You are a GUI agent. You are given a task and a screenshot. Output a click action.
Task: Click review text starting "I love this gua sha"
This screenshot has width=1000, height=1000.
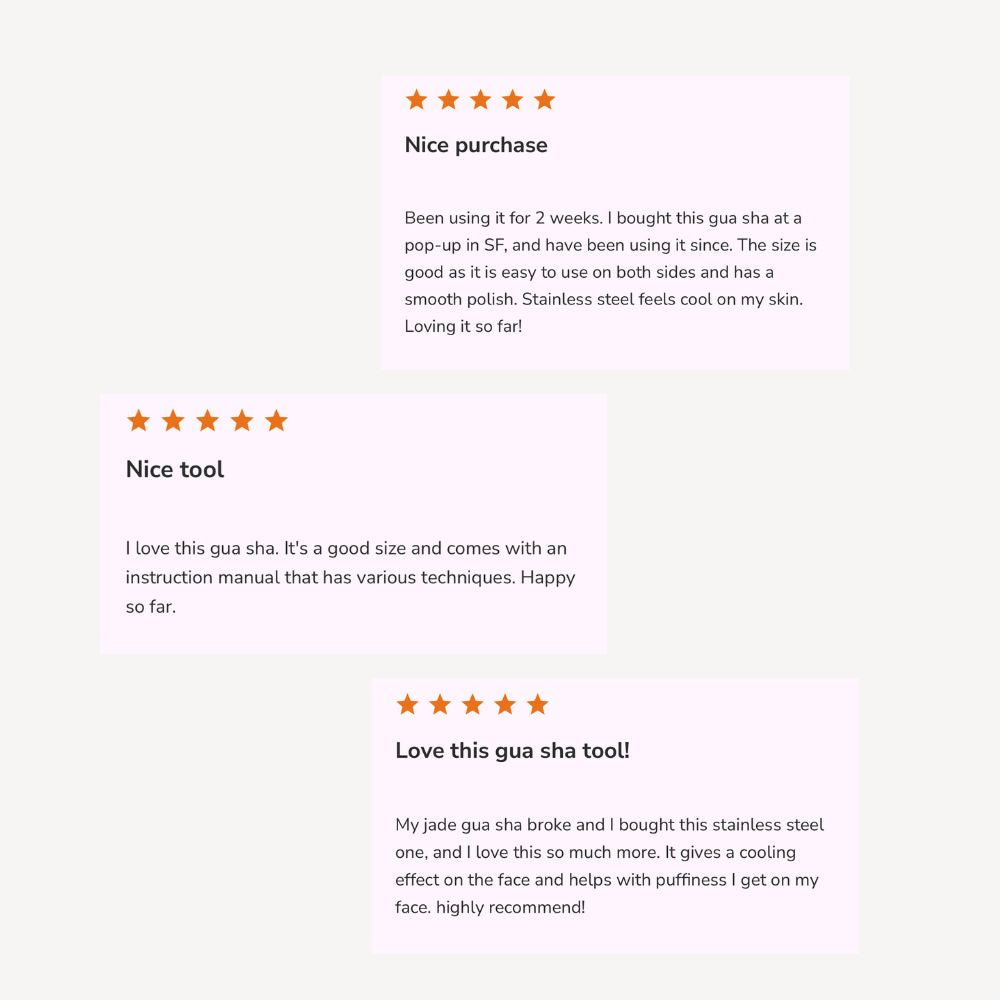(x=350, y=577)
